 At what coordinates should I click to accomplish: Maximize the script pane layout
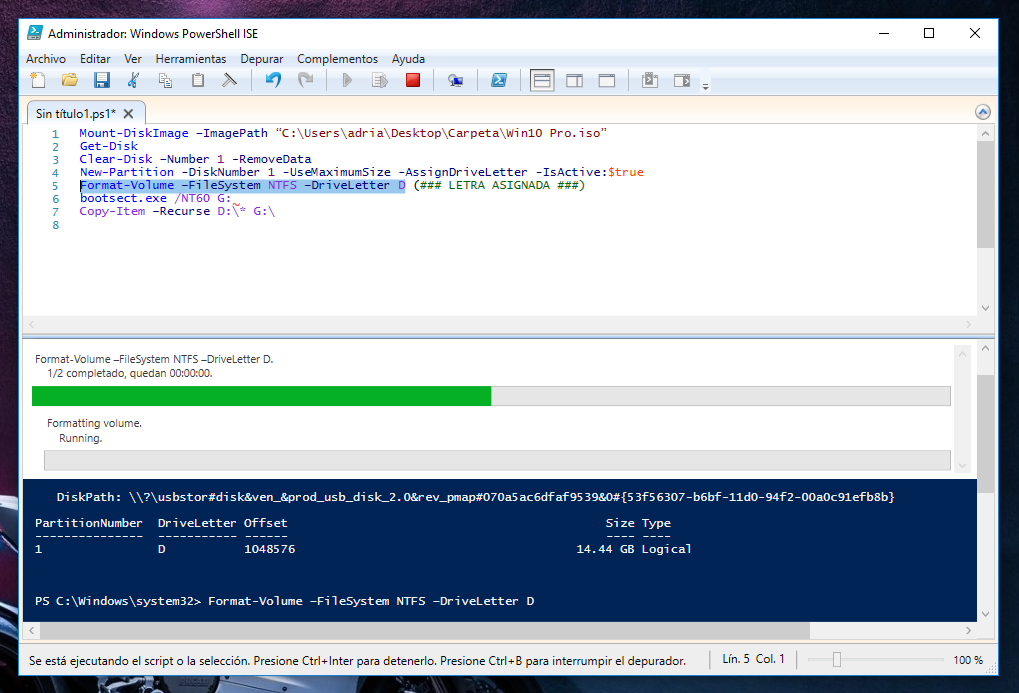tap(607, 81)
